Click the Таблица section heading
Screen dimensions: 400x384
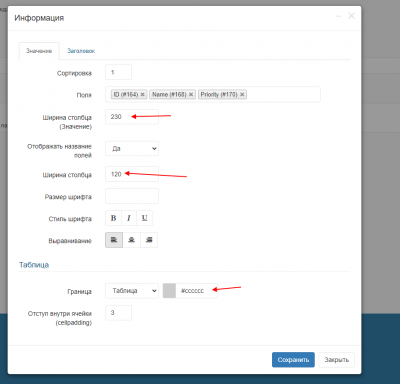tap(34, 265)
